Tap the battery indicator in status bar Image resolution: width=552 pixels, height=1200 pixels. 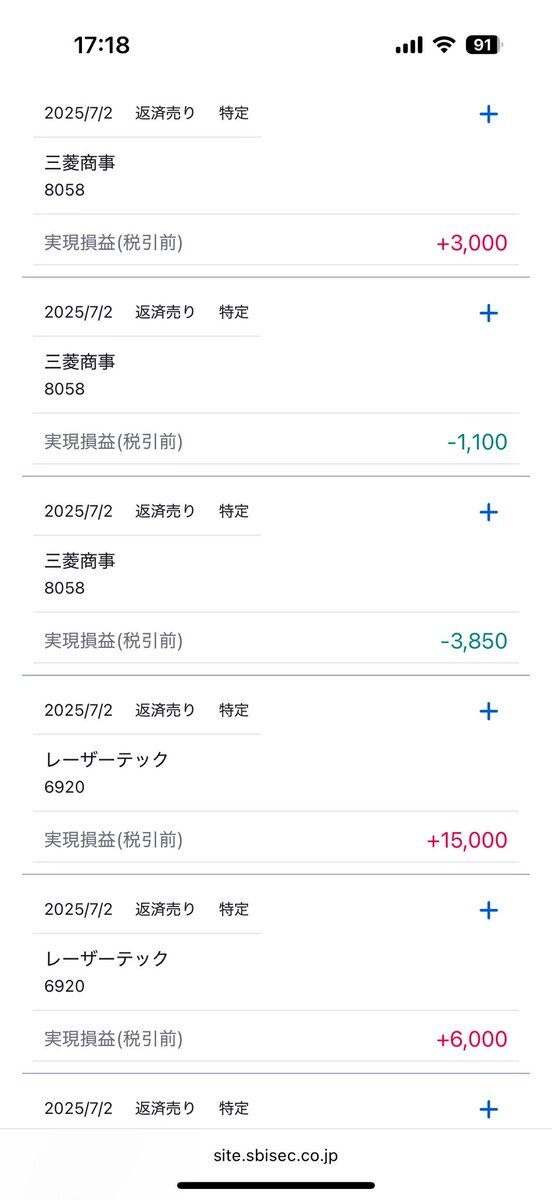pos(484,45)
